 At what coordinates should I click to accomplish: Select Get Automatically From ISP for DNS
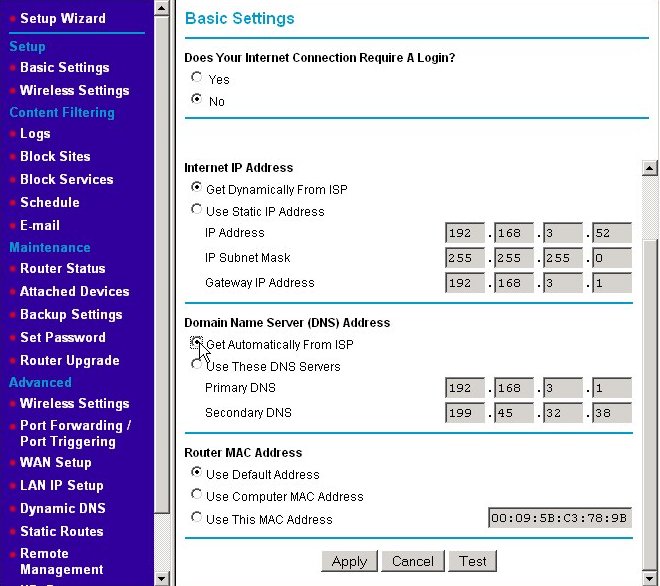[196, 342]
